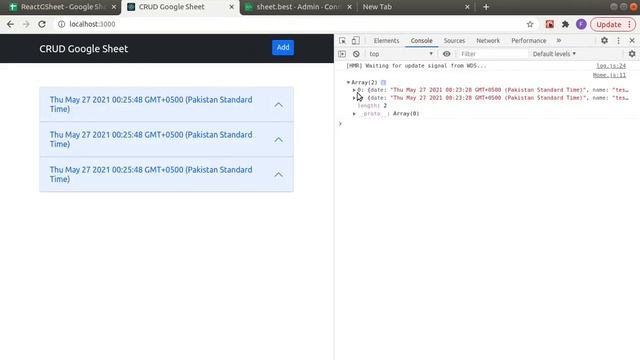Open log.js:24 source link
The height and width of the screenshot is (360, 640).
pyautogui.click(x=611, y=66)
